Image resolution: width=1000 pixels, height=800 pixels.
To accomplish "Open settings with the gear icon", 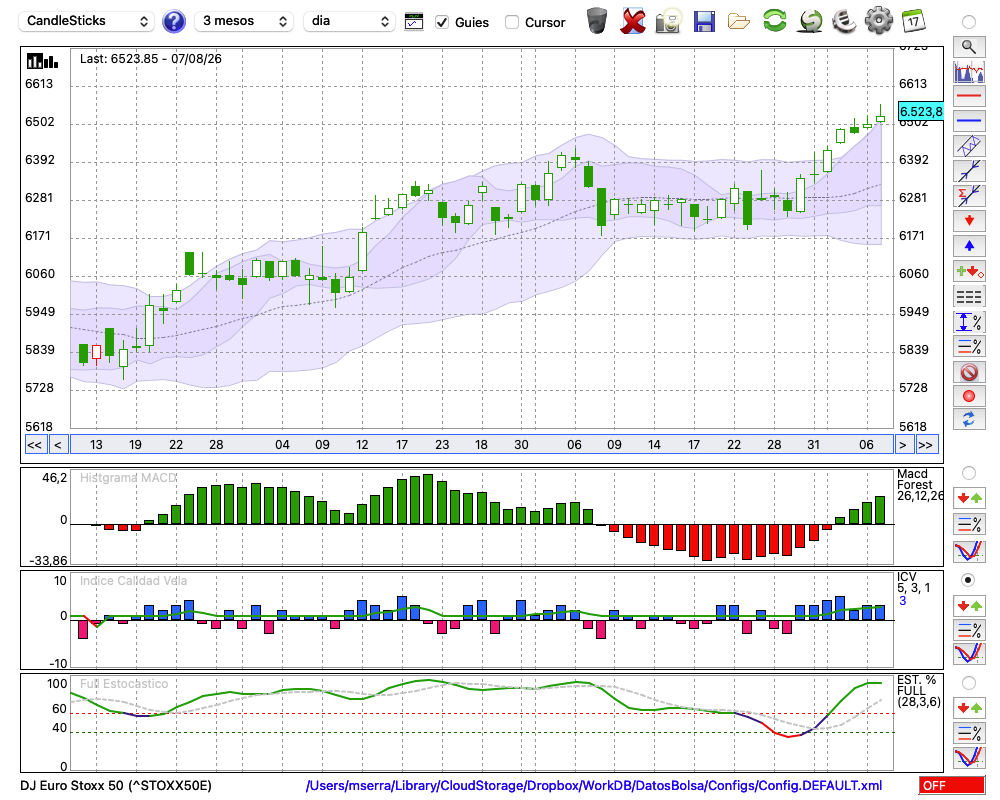I will [878, 21].
